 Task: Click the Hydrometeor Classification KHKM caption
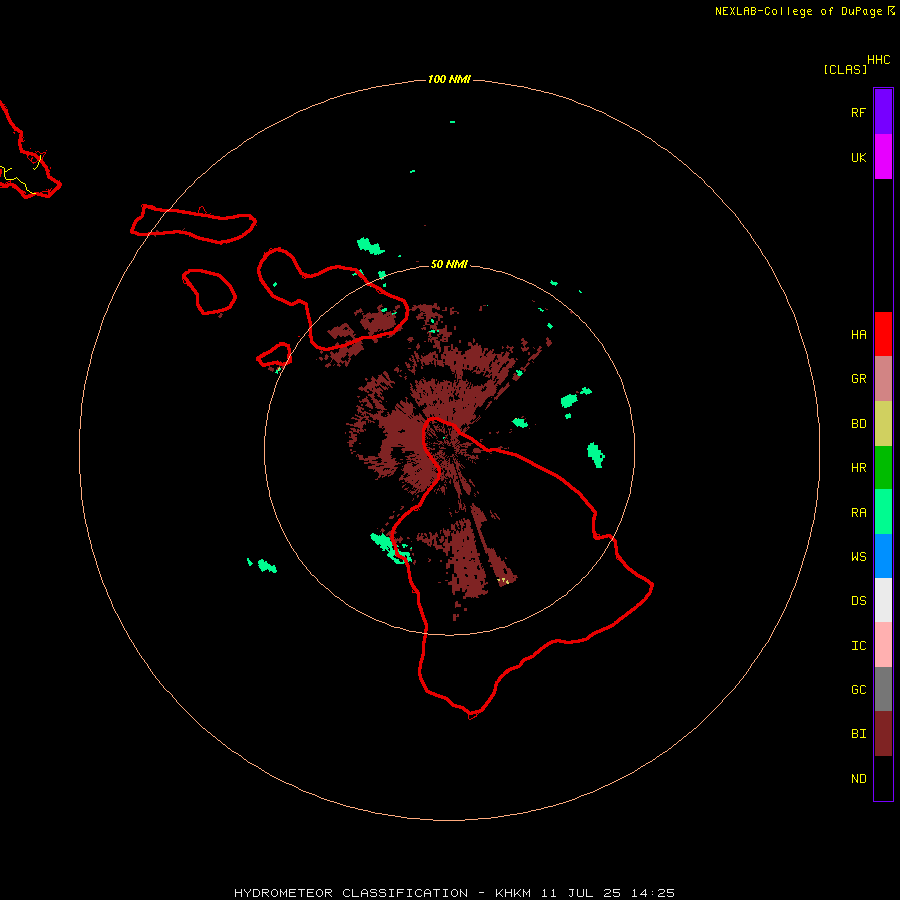coord(454,893)
